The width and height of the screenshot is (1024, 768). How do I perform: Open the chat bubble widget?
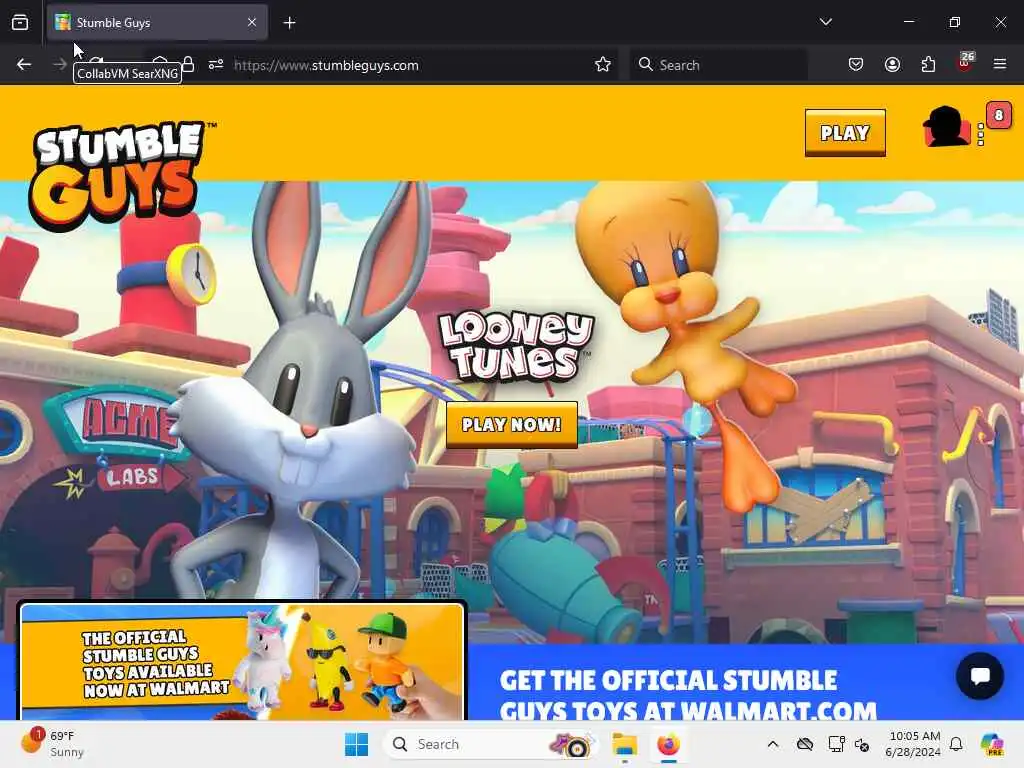point(980,676)
